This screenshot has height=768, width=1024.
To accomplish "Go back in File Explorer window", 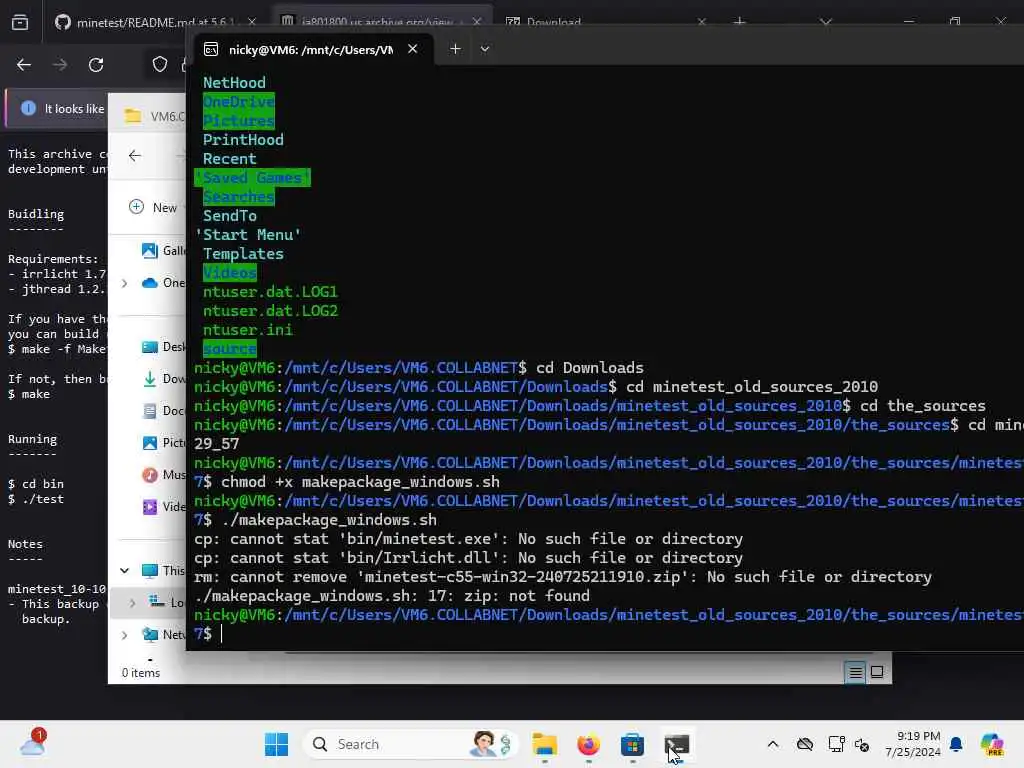I will 135,155.
